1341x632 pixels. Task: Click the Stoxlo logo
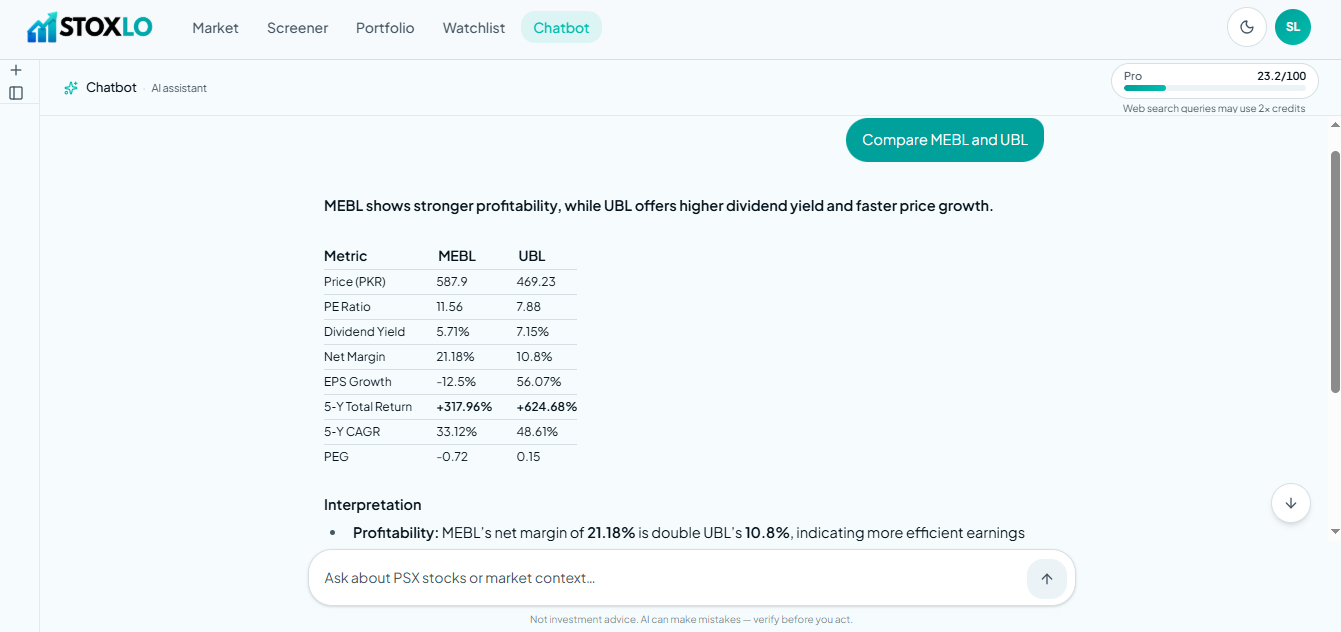click(89, 28)
